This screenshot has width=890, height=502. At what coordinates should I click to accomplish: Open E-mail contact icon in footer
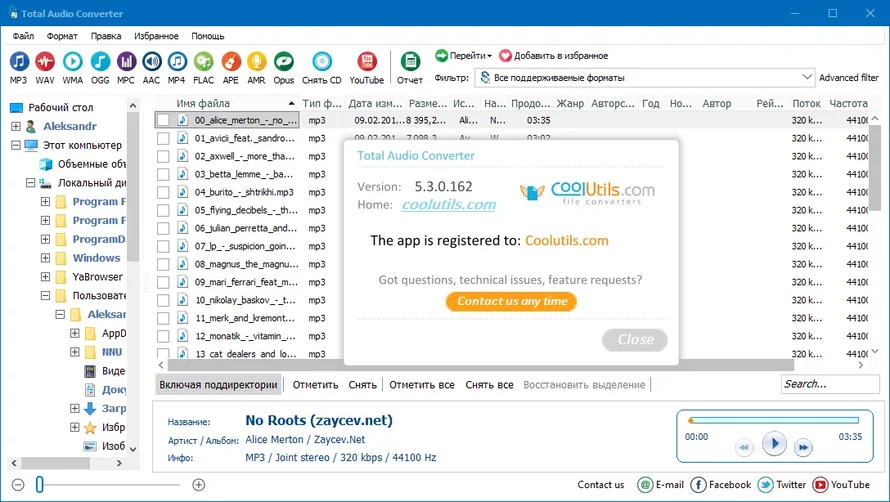point(645,484)
